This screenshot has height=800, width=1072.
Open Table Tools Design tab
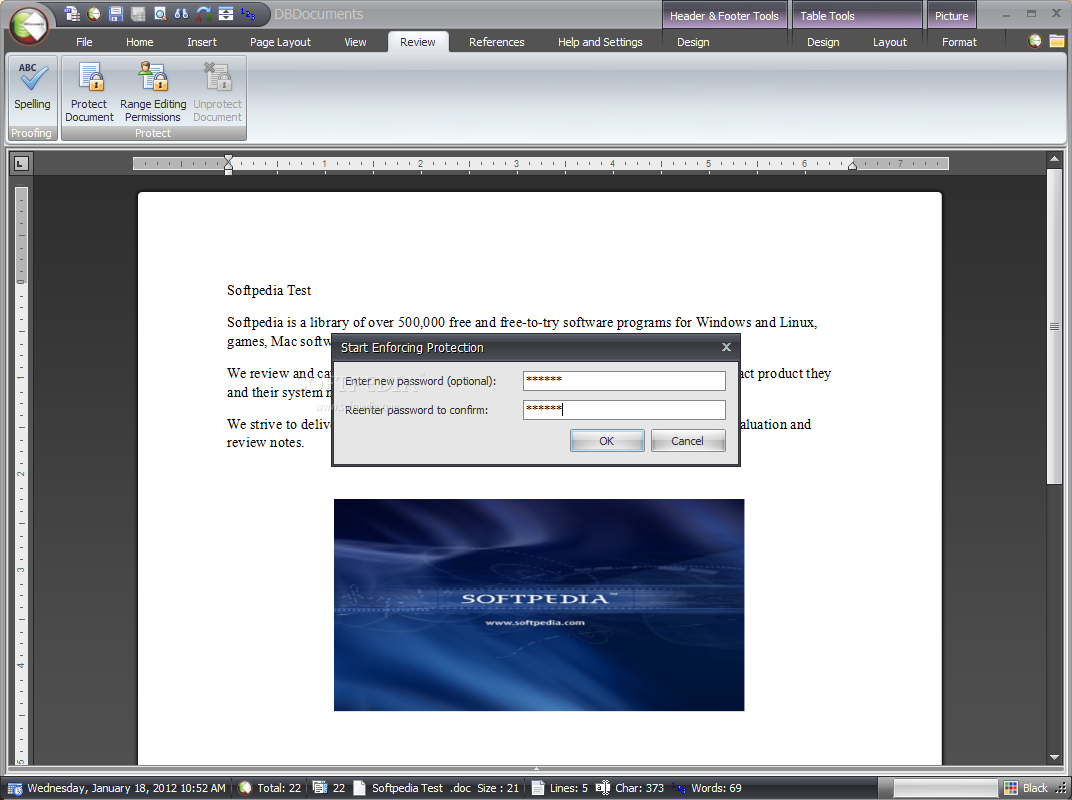click(x=823, y=42)
